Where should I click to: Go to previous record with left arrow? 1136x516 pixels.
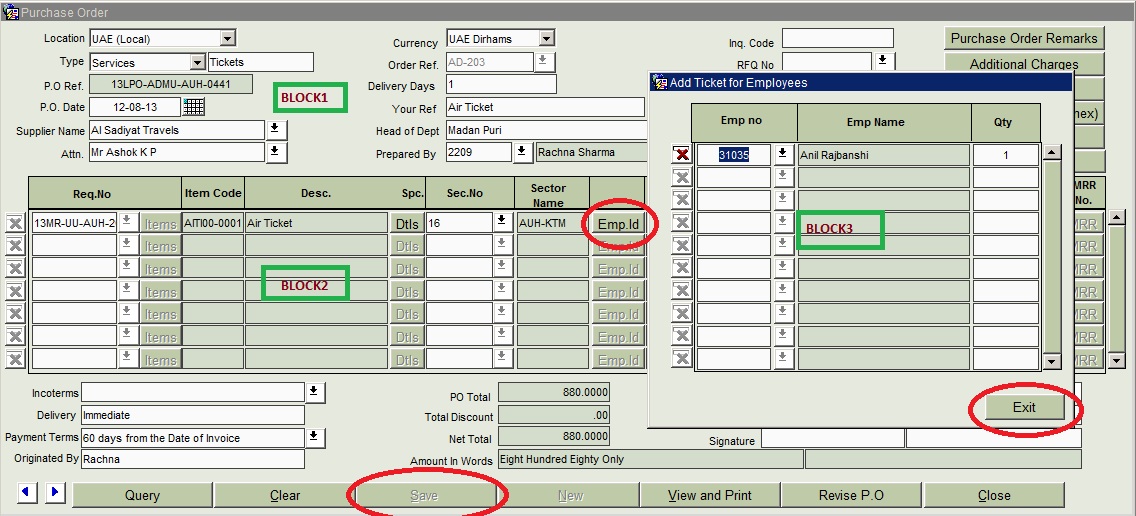[27, 492]
